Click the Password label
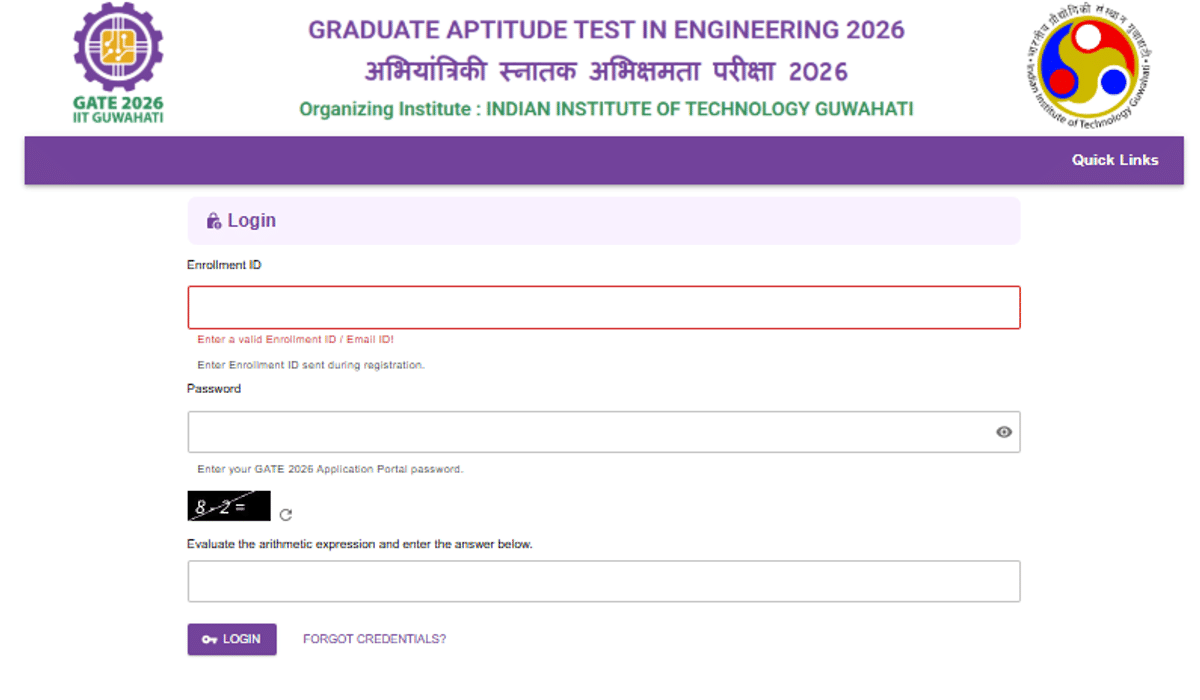 click(x=213, y=388)
